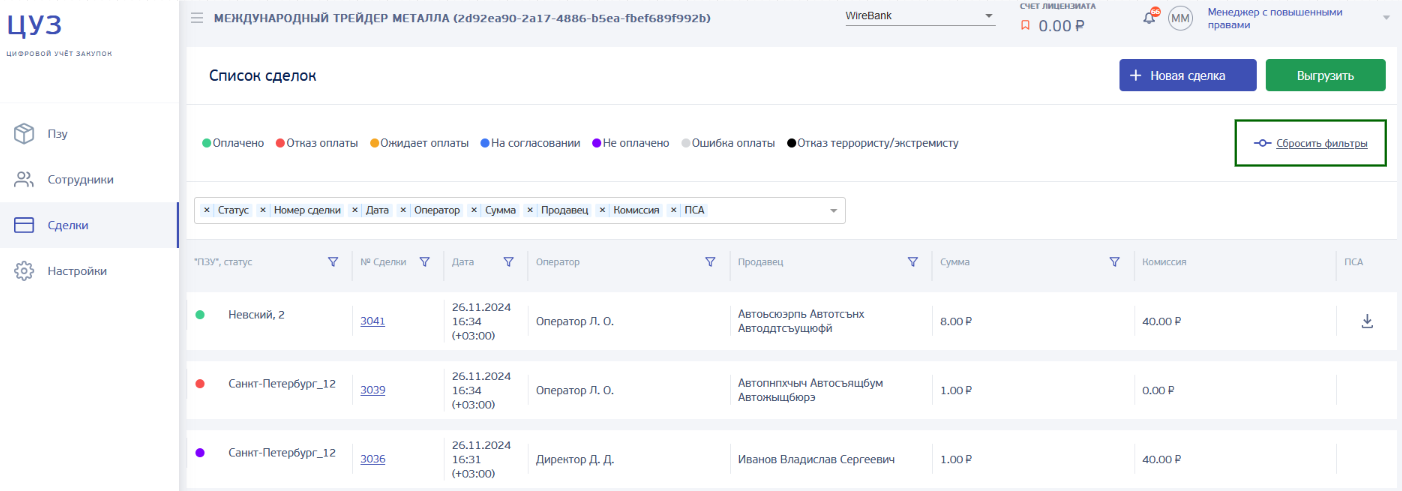Open the Продавец column filter
1402x491 pixels.
[912, 262]
